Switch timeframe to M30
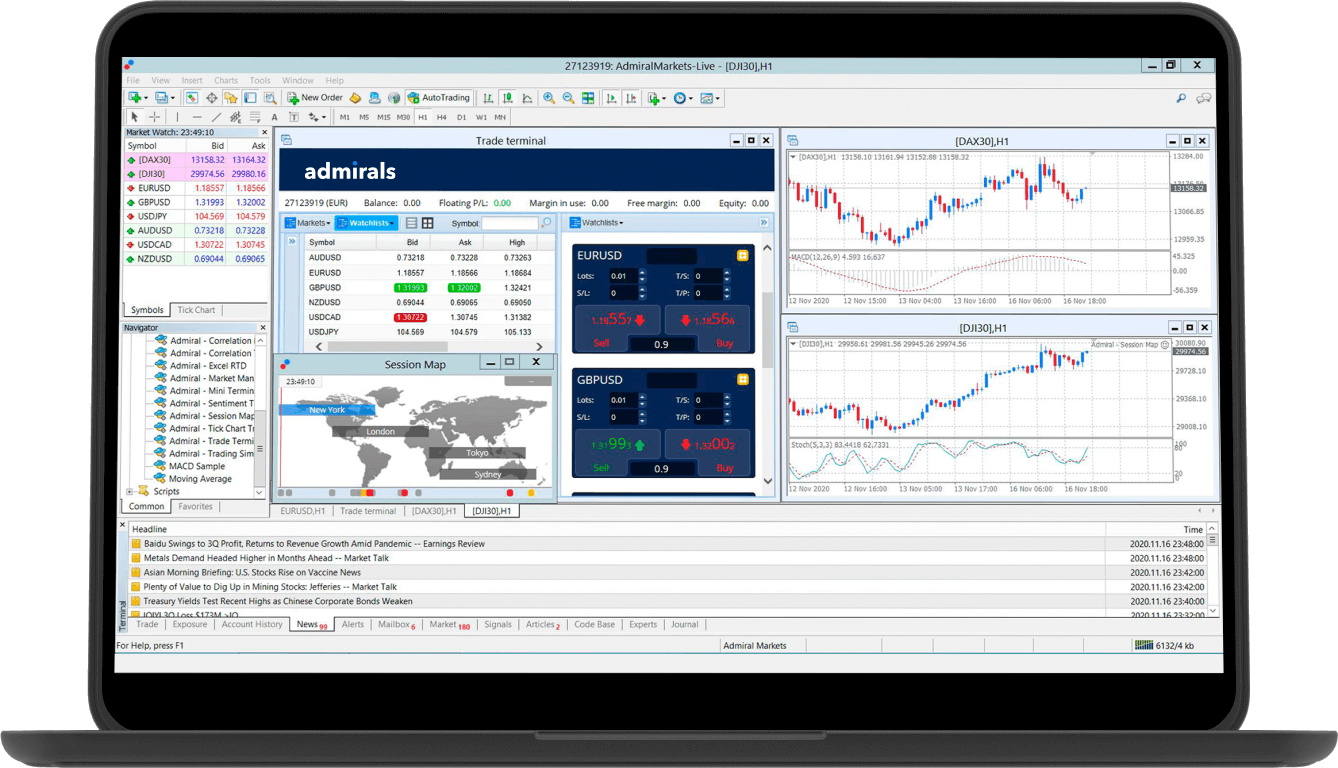1338x768 pixels. [x=403, y=117]
